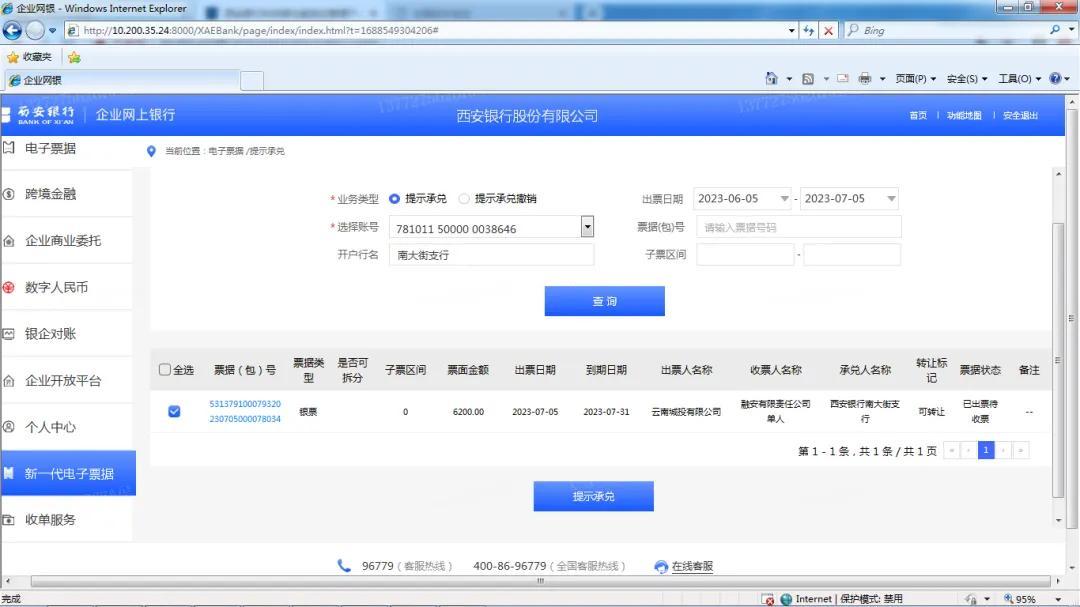Toggle the 全选 select-all checkbox

click(165, 369)
